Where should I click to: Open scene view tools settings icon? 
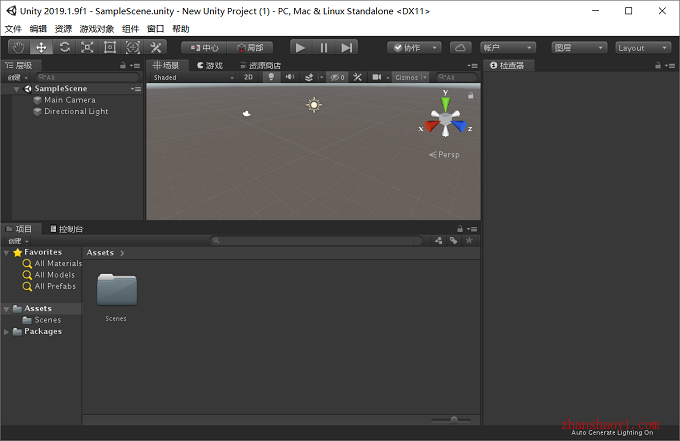pyautogui.click(x=357, y=77)
